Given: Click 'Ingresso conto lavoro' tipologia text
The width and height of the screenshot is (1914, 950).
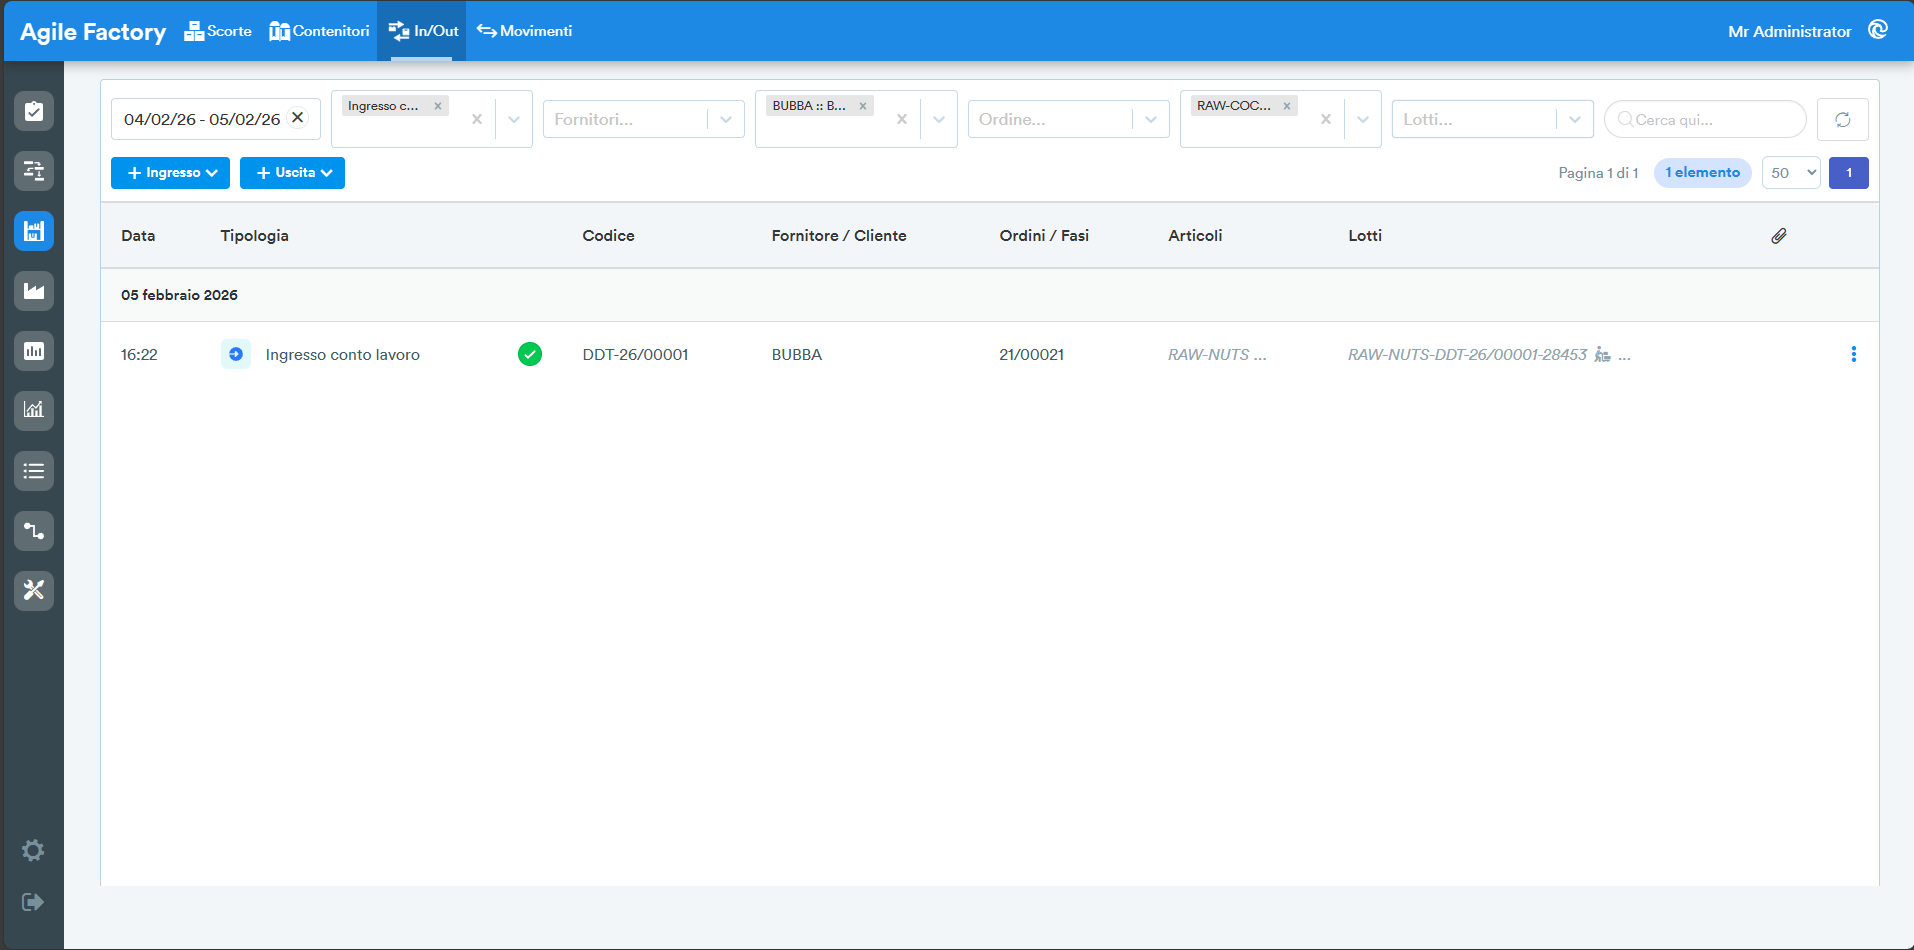Looking at the screenshot, I should tap(342, 355).
